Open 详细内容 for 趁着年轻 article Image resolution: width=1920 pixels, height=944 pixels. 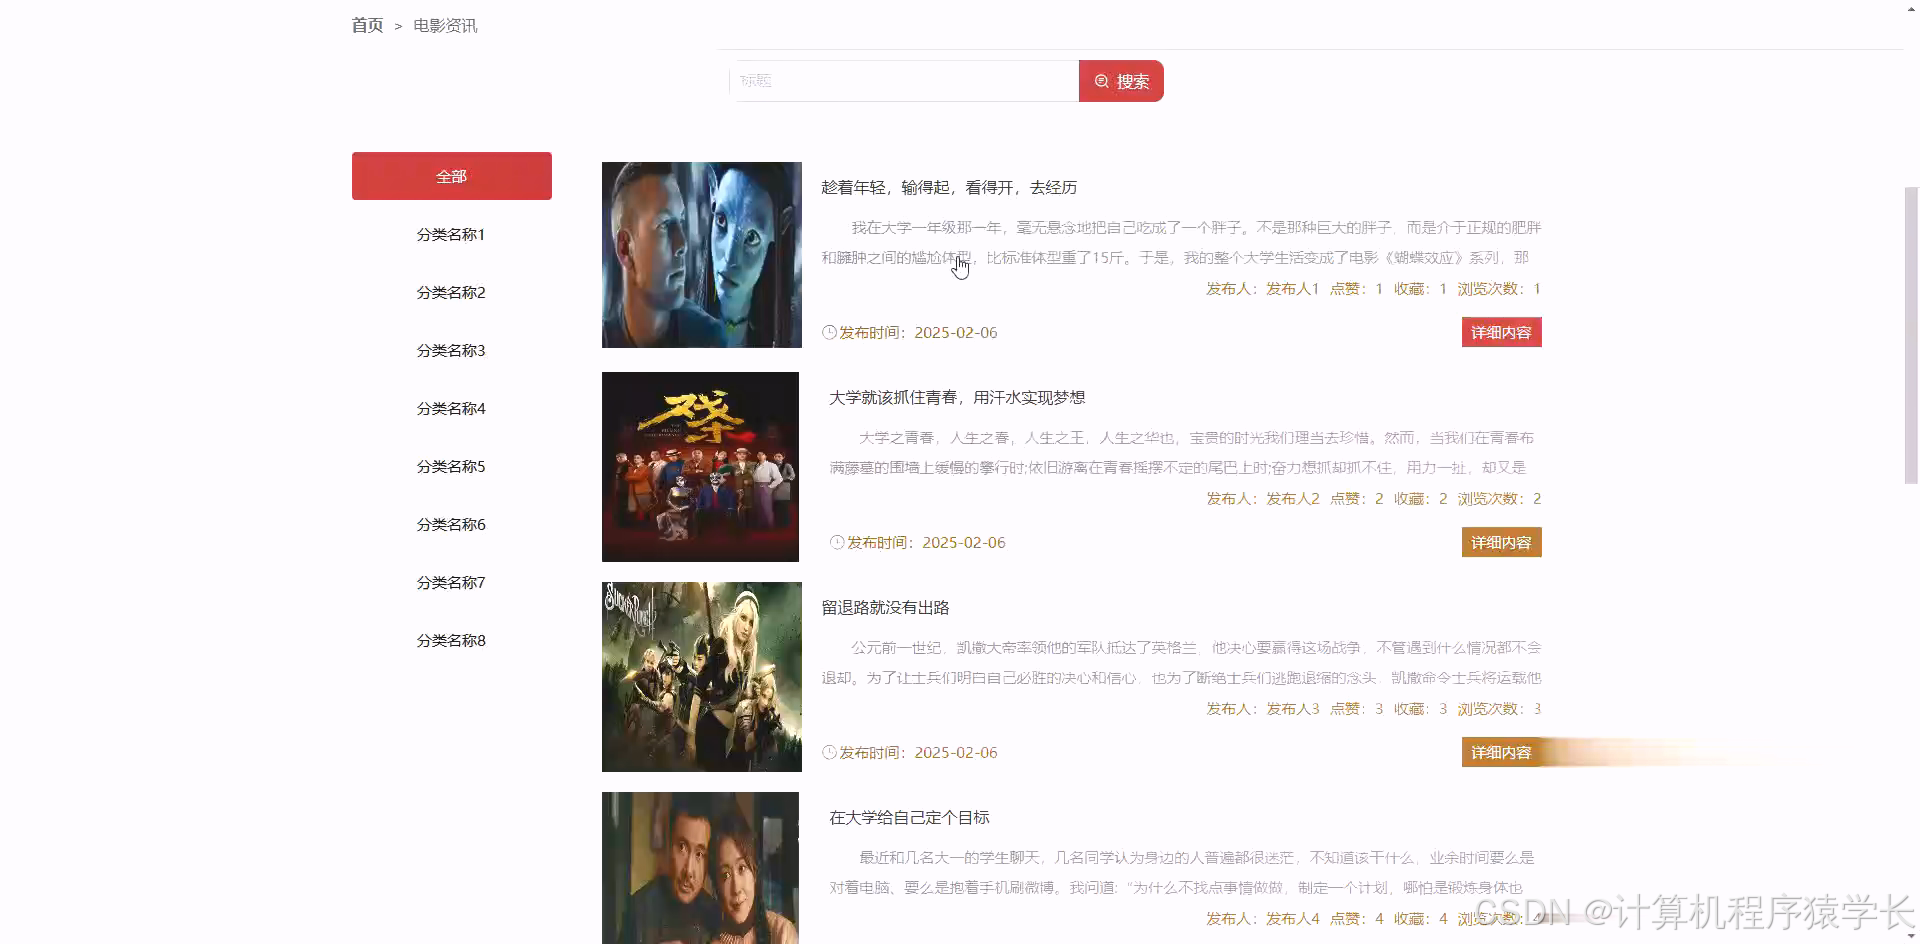pyautogui.click(x=1501, y=332)
